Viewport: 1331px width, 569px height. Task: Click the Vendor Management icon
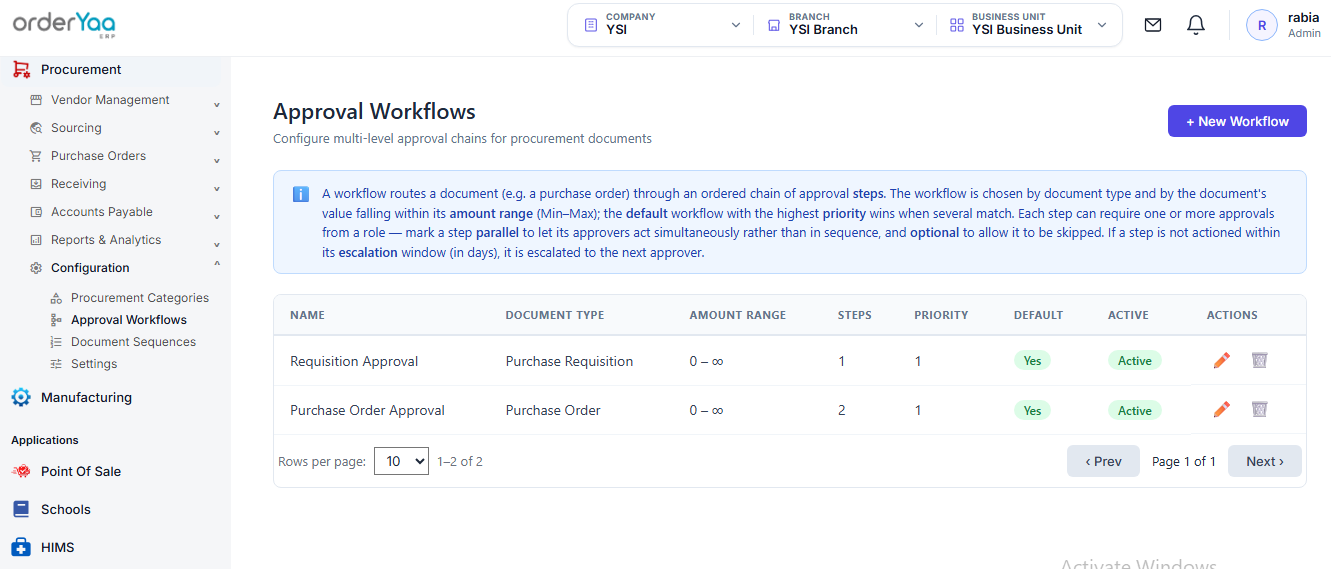pos(36,100)
